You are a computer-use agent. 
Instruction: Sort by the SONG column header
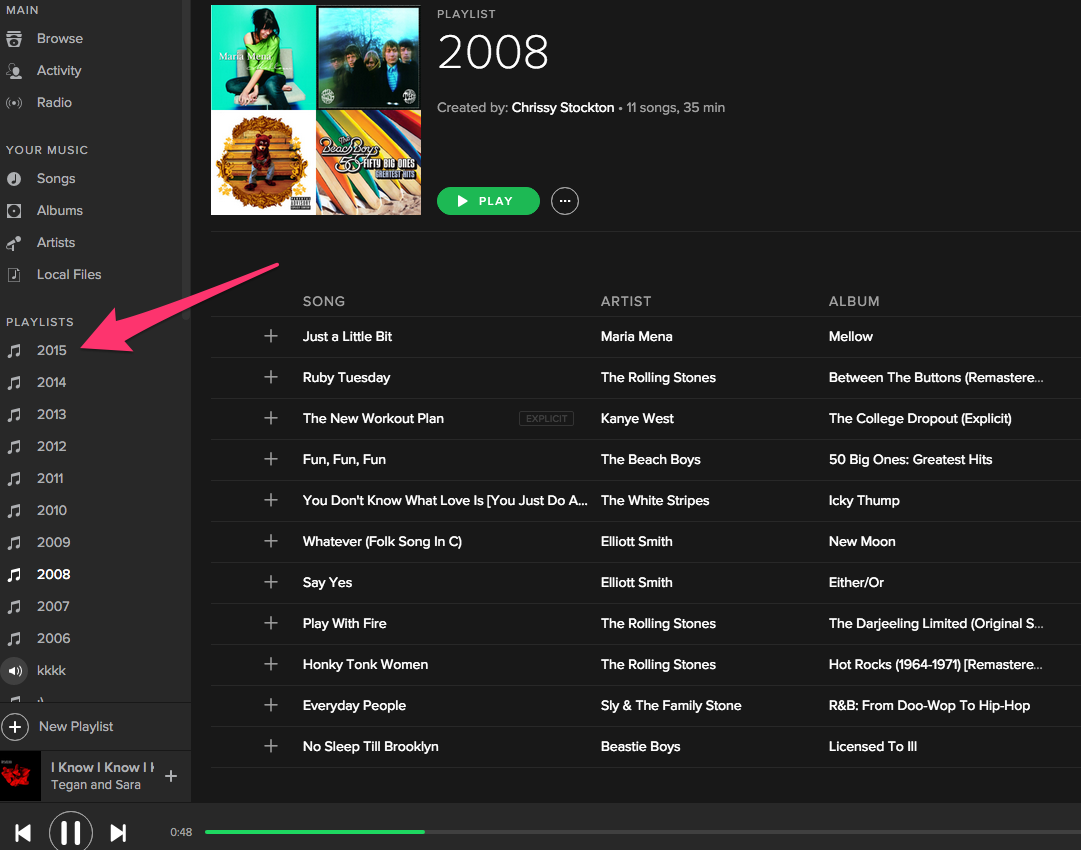(324, 301)
